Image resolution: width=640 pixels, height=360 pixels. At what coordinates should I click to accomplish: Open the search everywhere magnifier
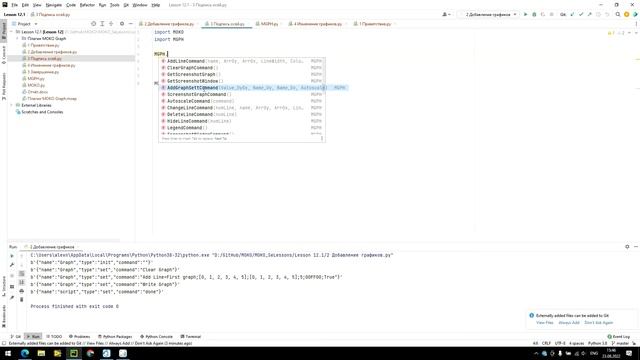[x=618, y=14]
